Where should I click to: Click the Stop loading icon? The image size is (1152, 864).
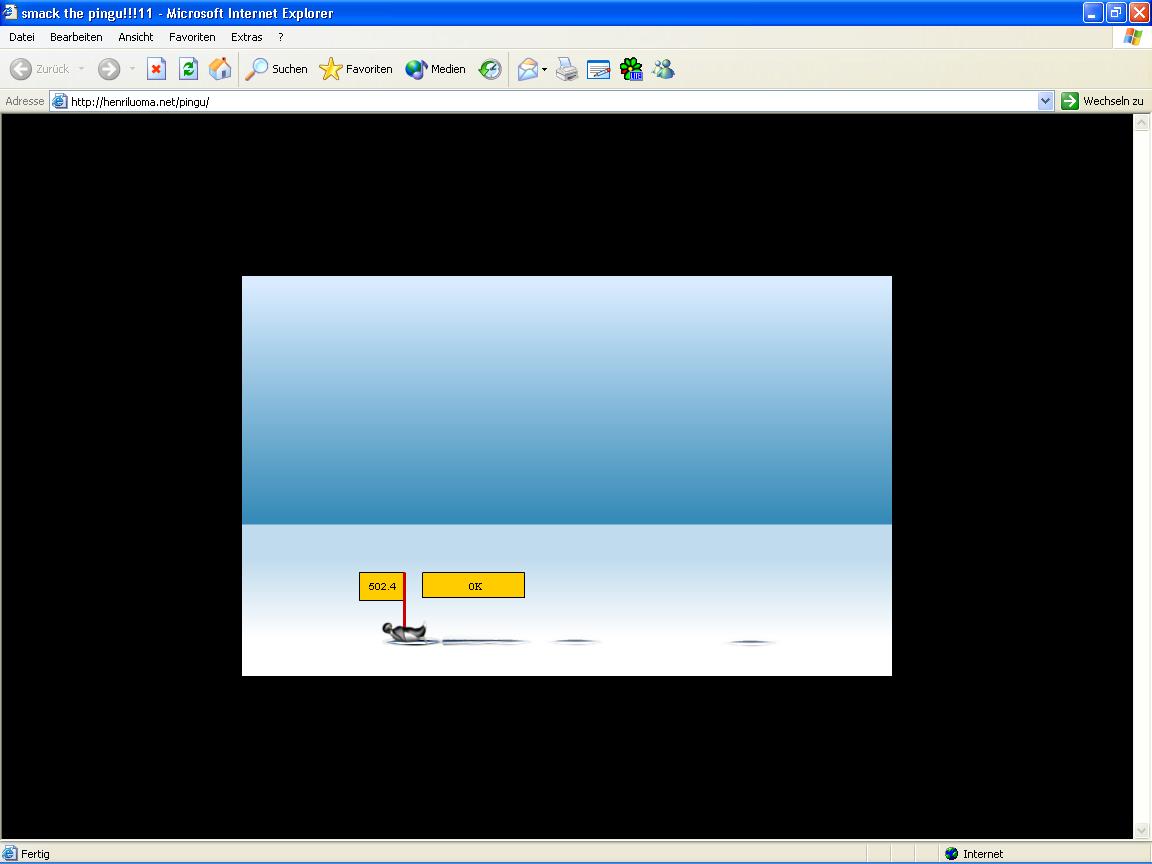click(x=156, y=69)
